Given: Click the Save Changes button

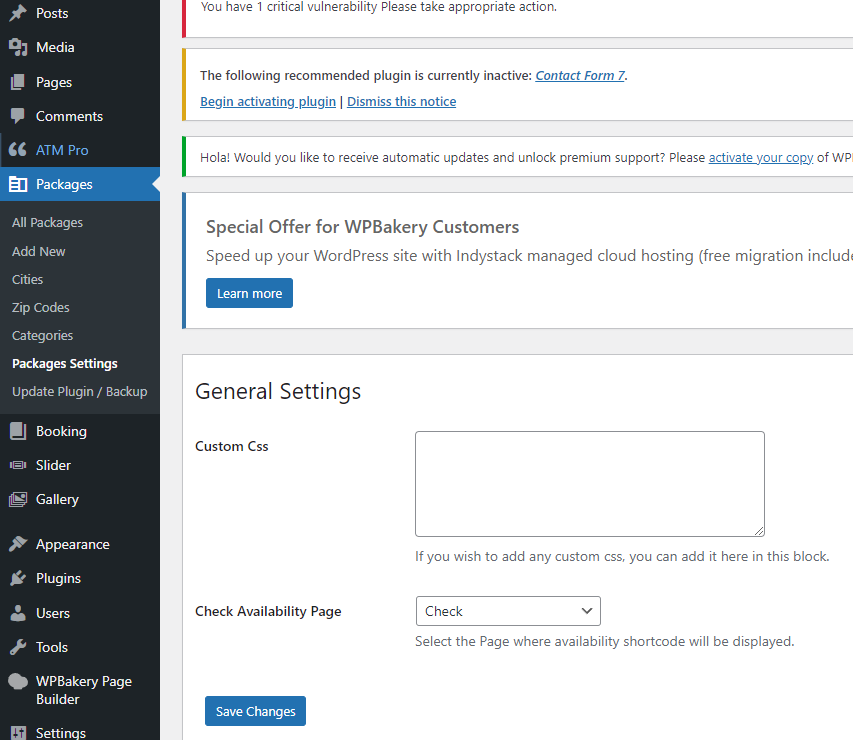Looking at the screenshot, I should coord(255,711).
